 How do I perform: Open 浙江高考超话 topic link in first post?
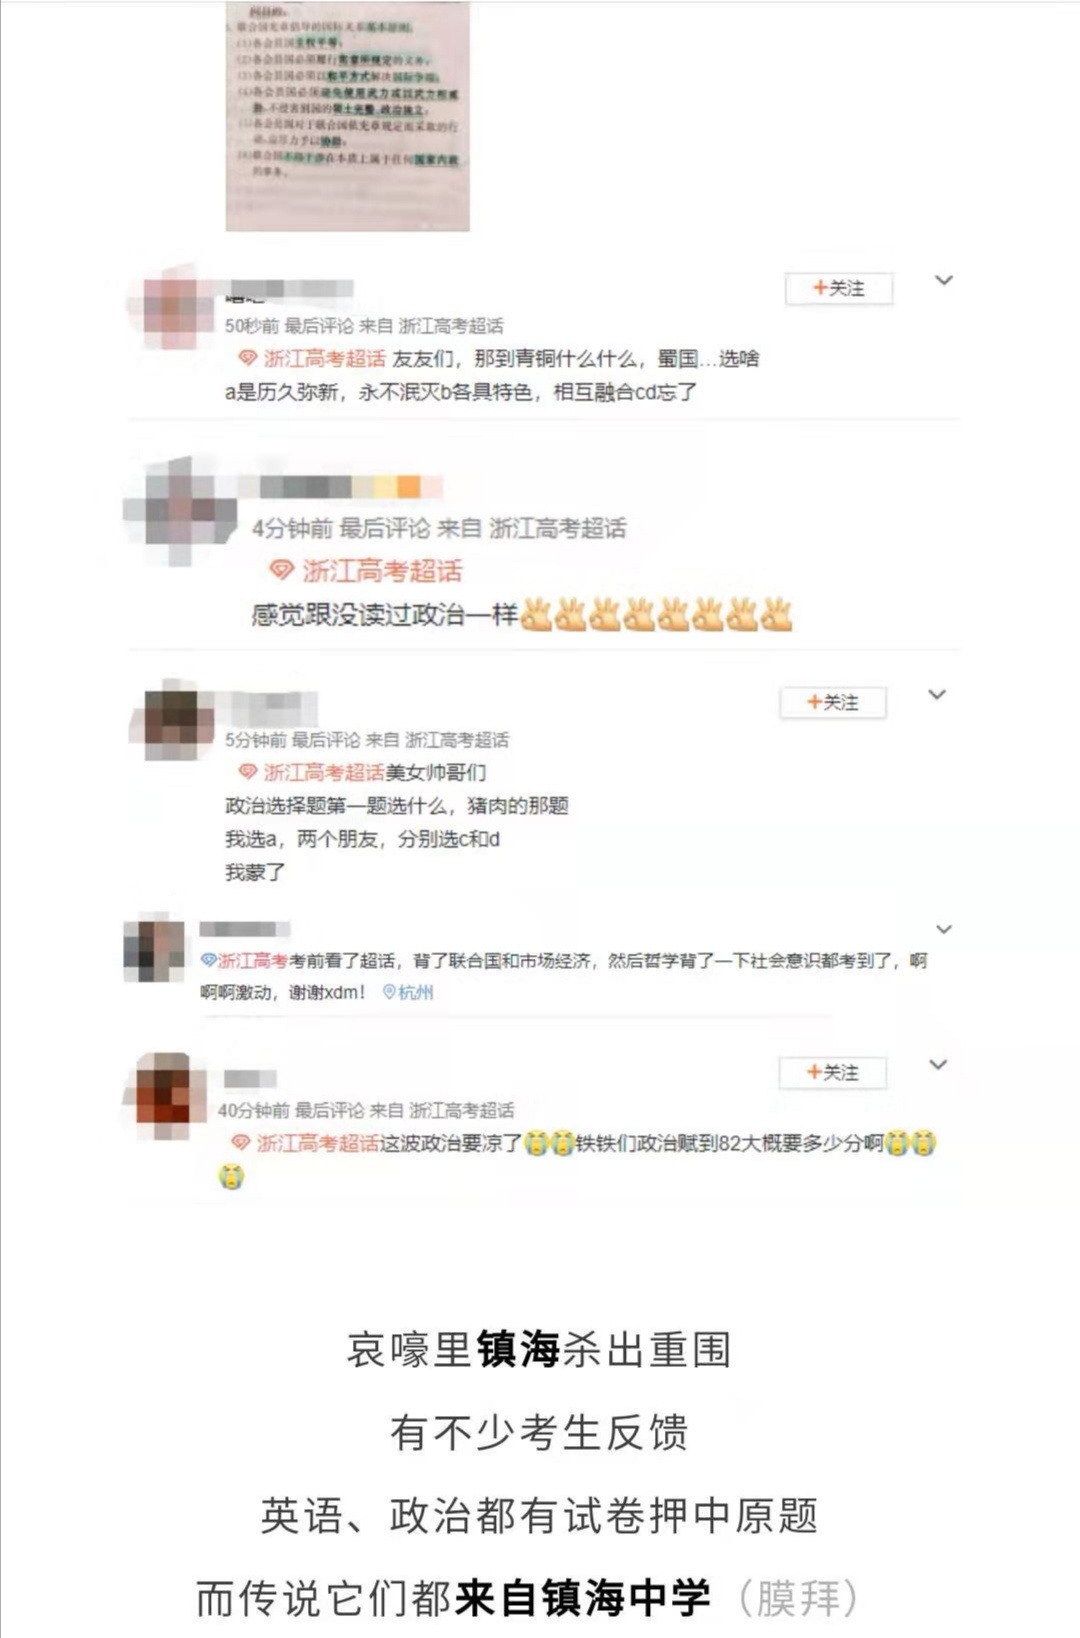pyautogui.click(x=324, y=358)
